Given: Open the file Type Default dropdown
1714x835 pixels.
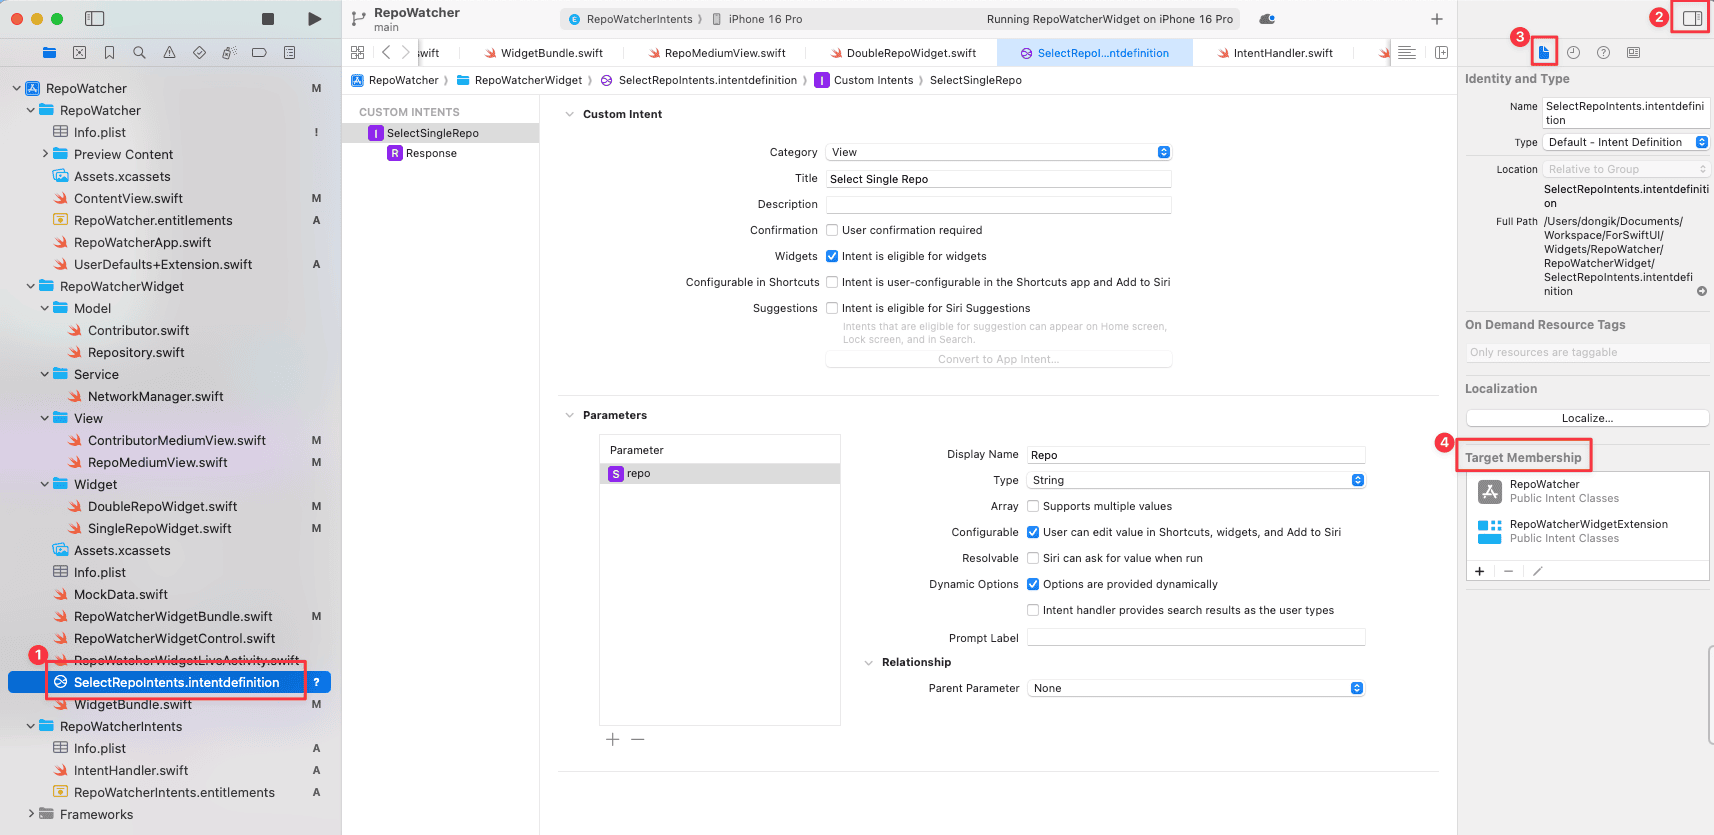Looking at the screenshot, I should (x=1626, y=142).
